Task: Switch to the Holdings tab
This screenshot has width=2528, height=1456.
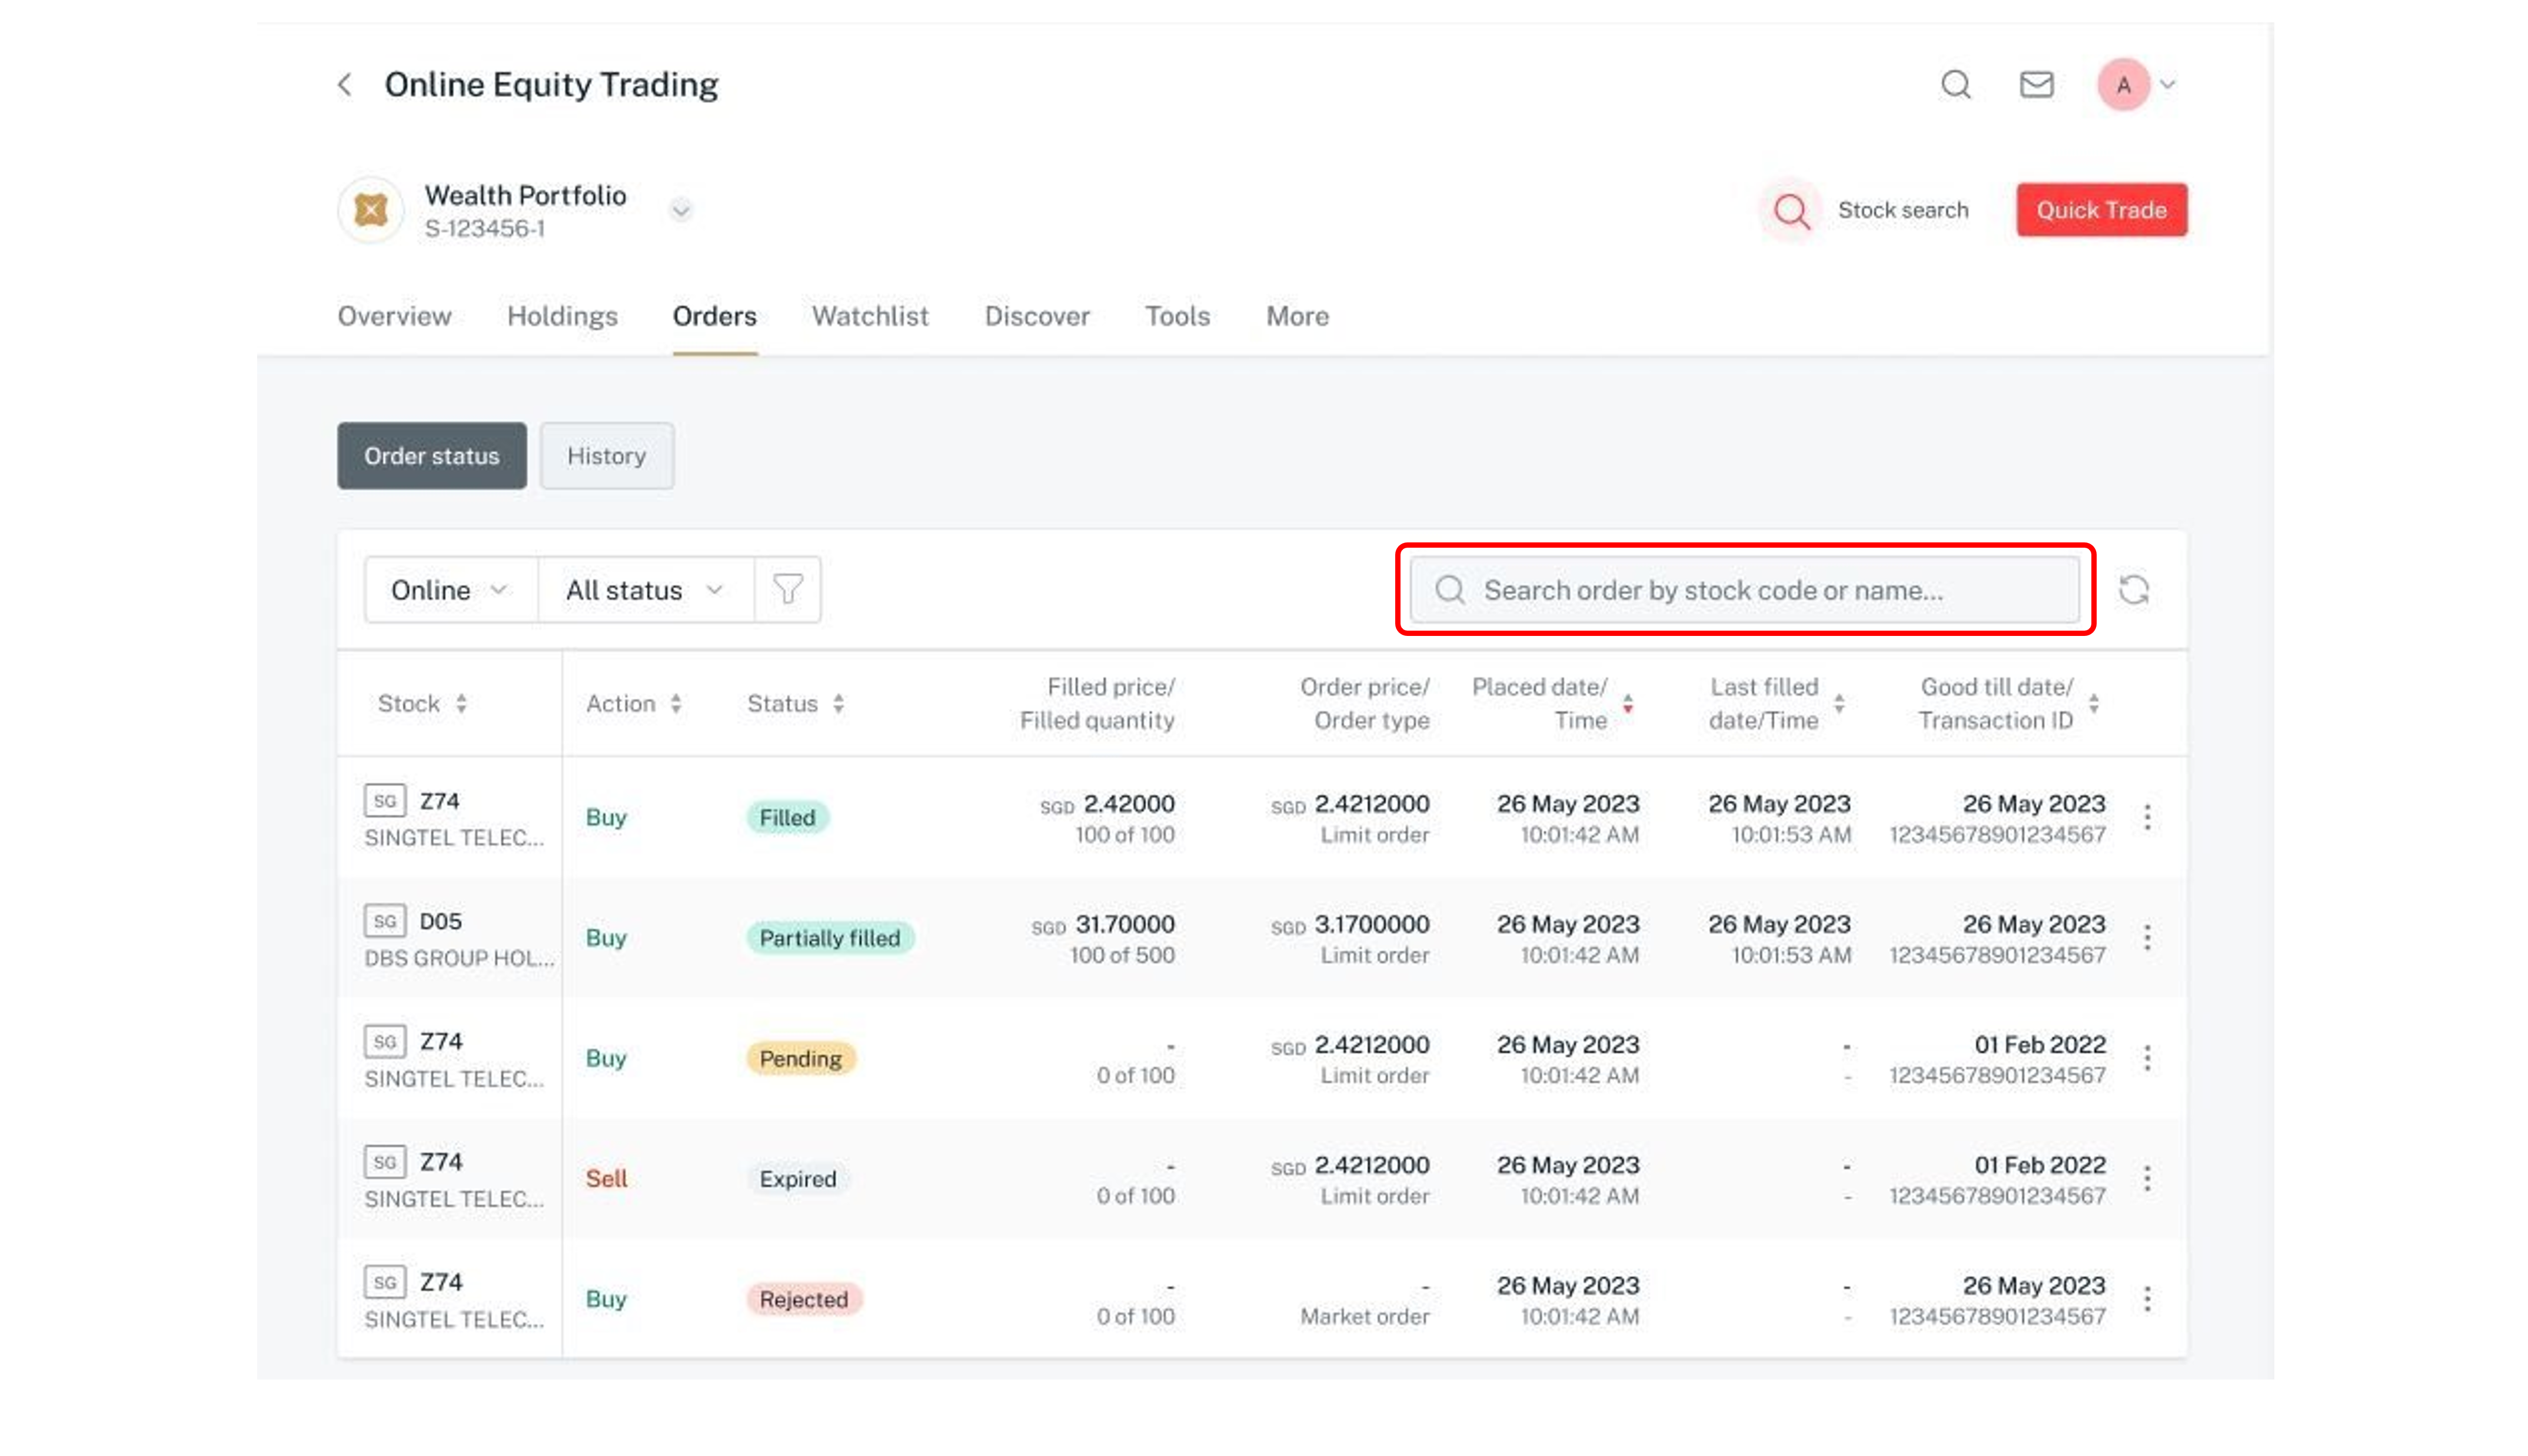Action: pos(562,316)
